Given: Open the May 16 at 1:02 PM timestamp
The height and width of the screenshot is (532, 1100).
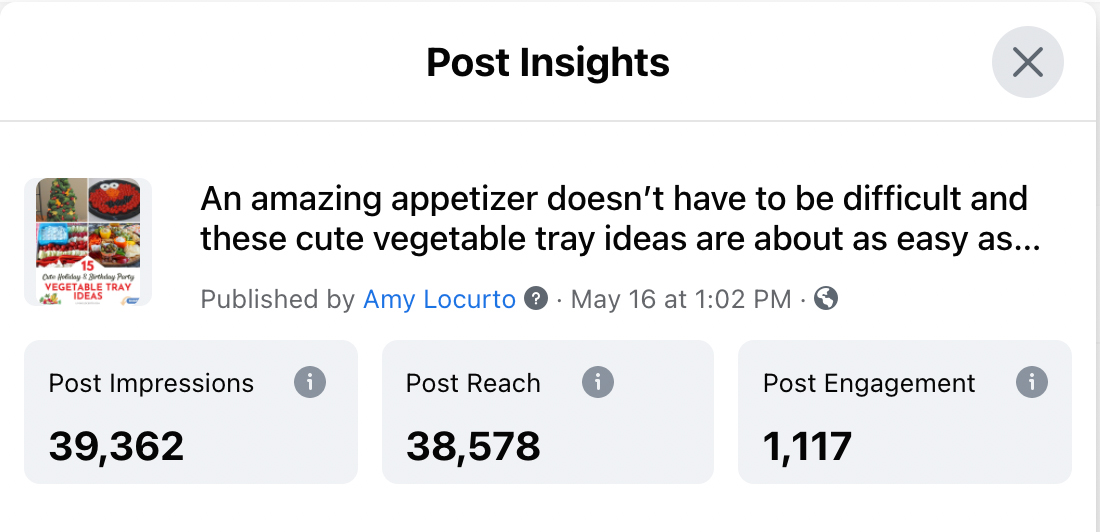Looking at the screenshot, I should (680, 300).
